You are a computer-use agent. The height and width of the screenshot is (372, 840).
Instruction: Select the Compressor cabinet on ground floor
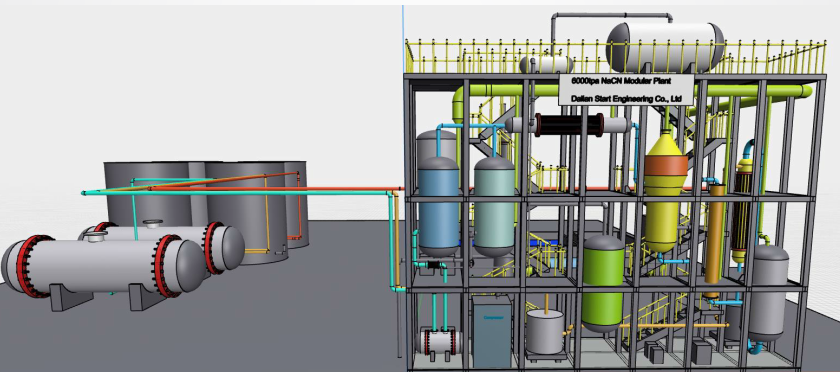click(492, 331)
